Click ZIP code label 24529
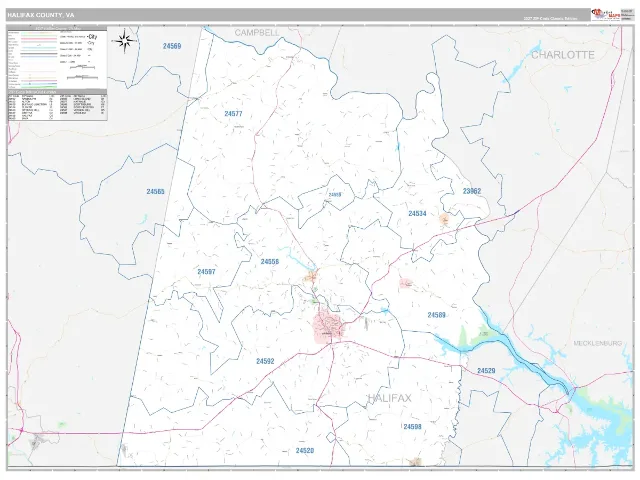The width and height of the screenshot is (640, 480). click(486, 371)
